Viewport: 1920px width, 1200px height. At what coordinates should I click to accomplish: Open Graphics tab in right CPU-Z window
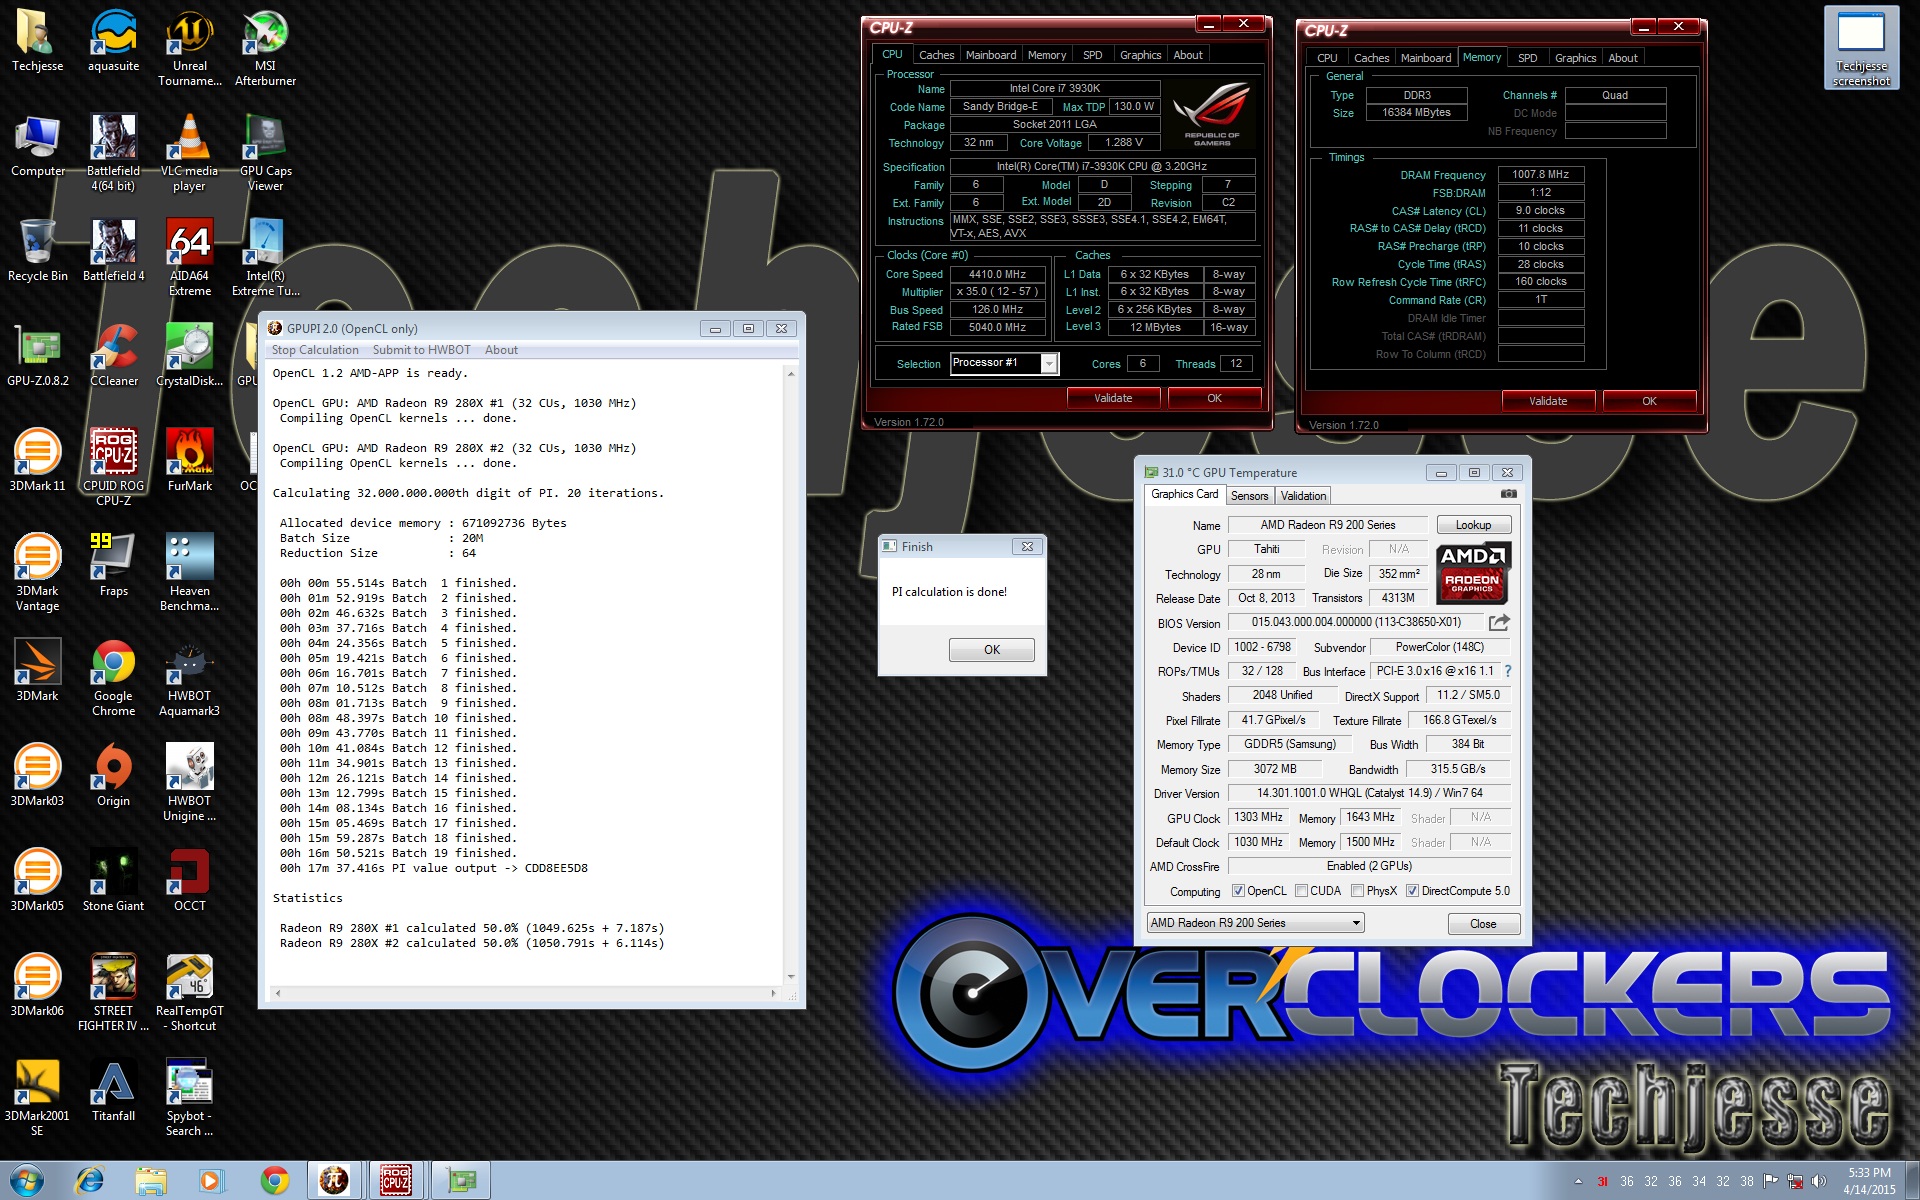(x=1575, y=58)
